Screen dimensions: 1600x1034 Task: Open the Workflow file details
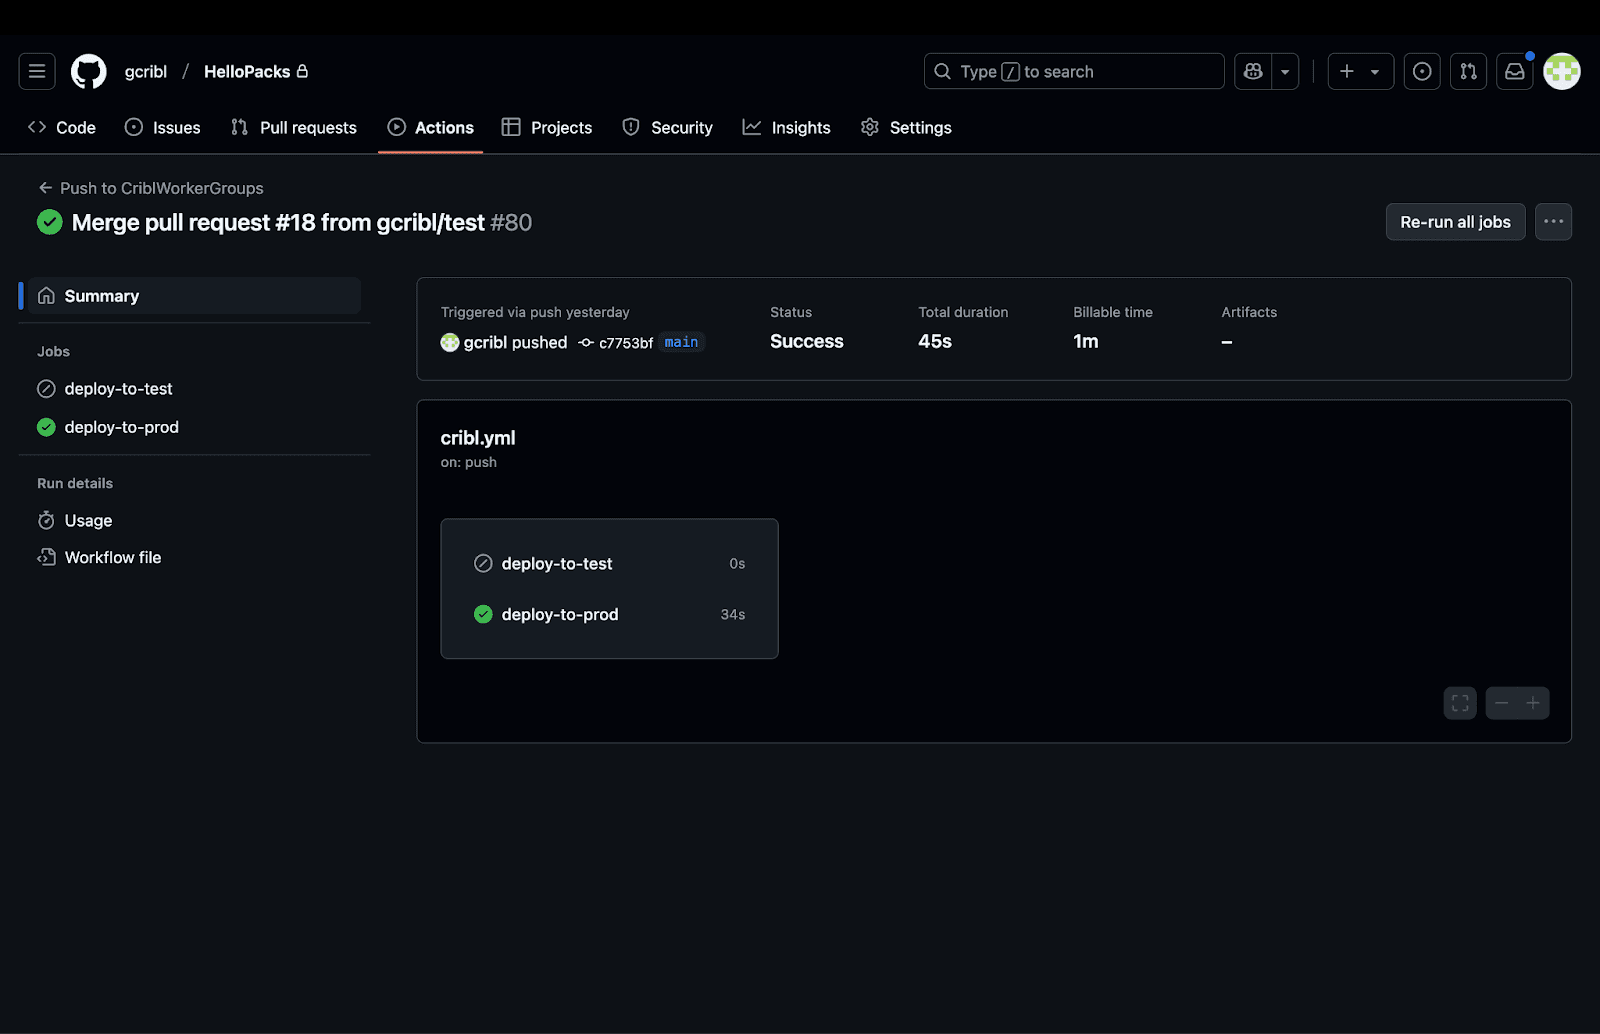(112, 557)
